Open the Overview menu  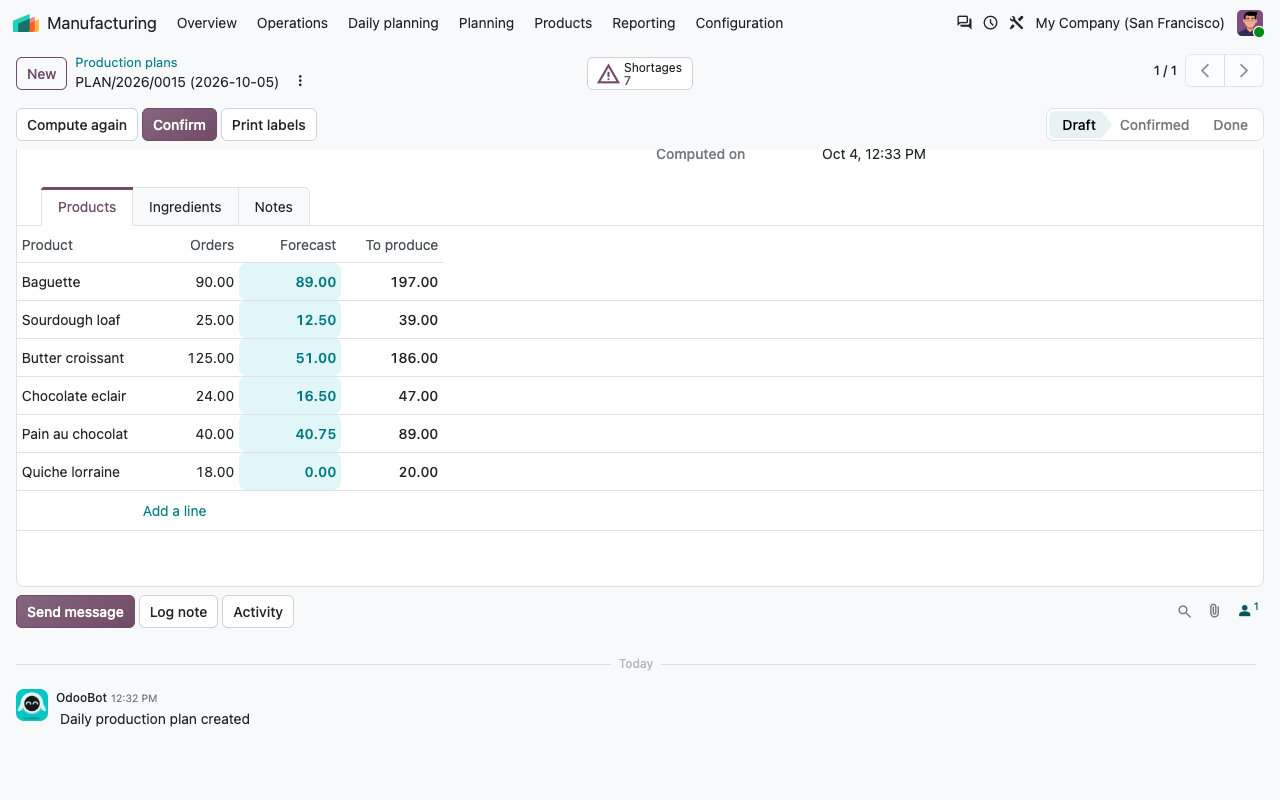[x=207, y=23]
